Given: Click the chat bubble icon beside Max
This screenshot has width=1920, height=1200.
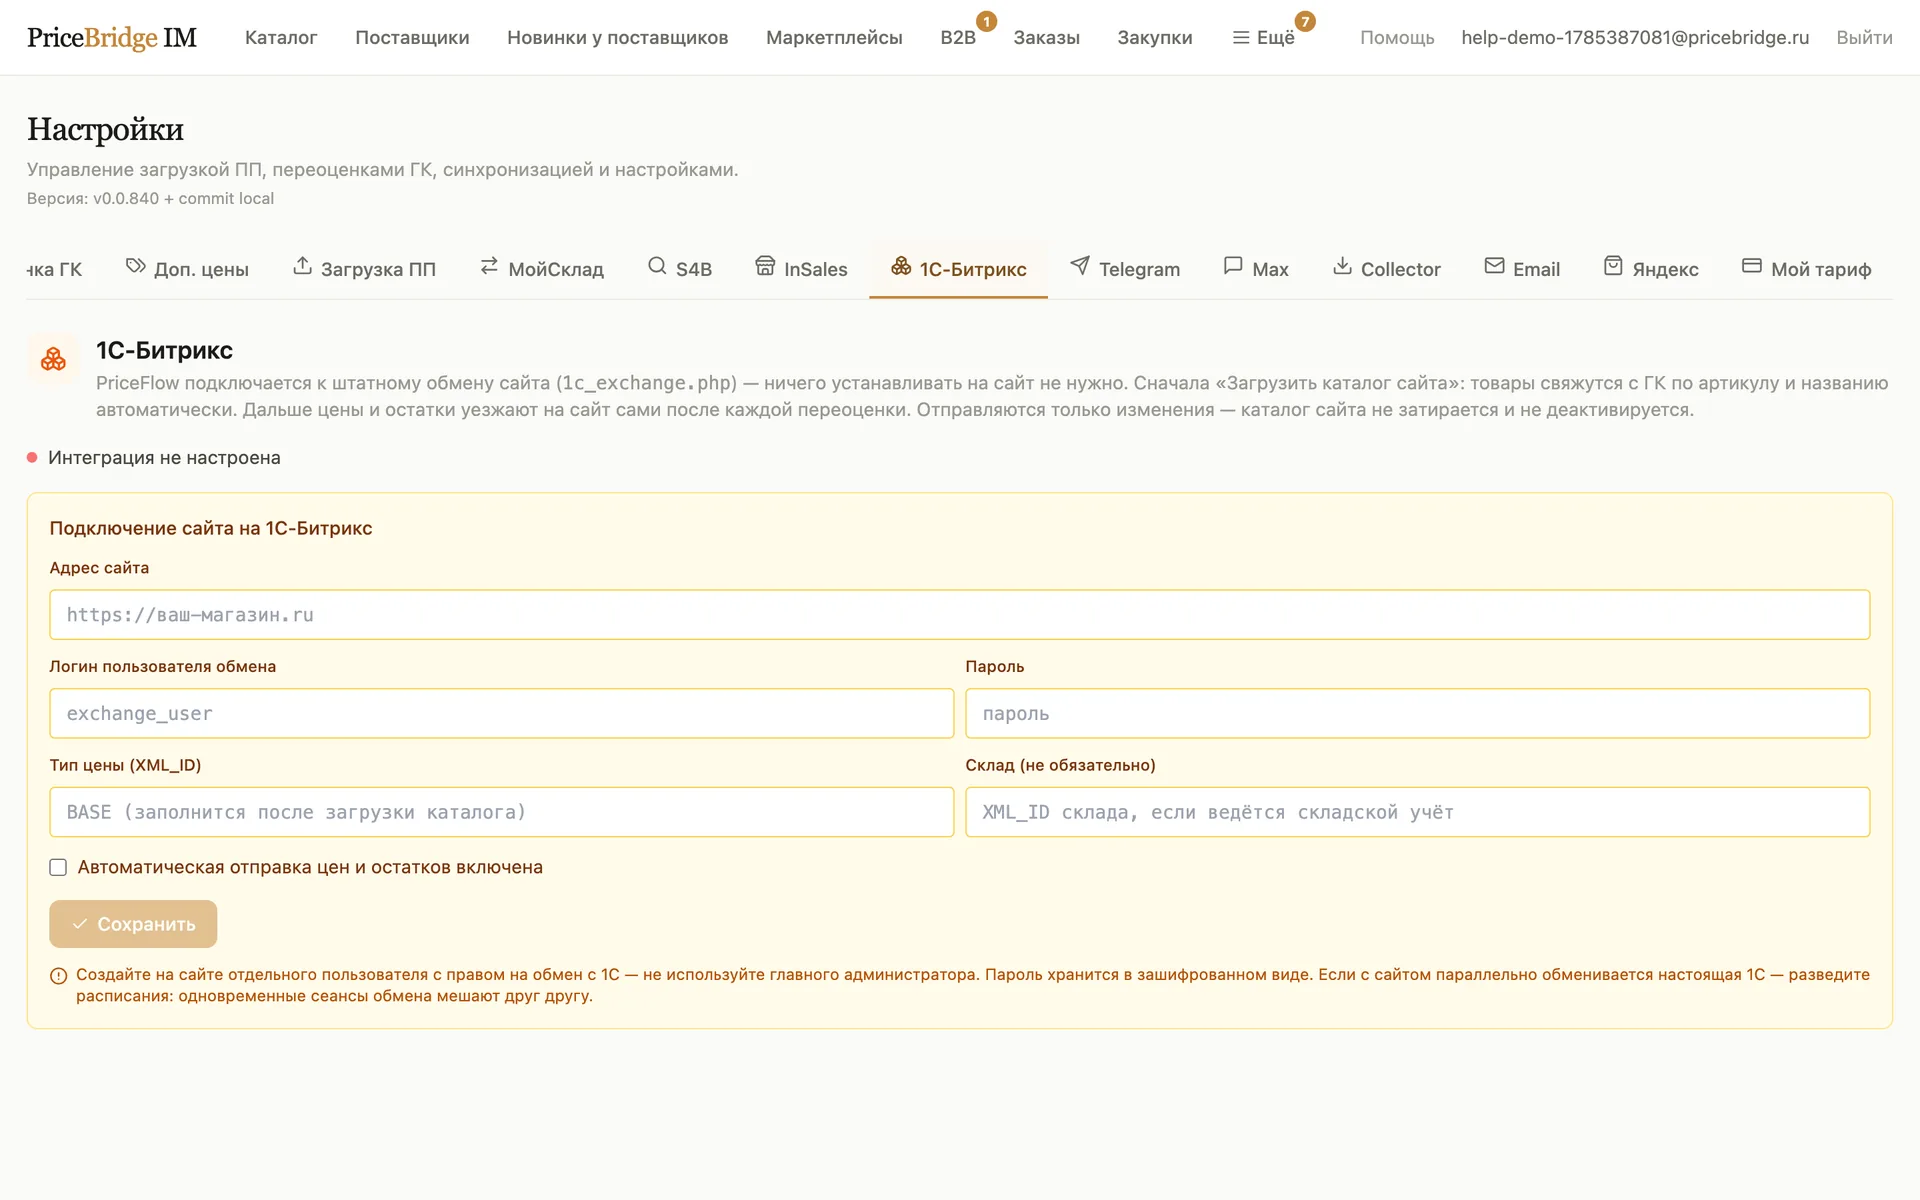Looking at the screenshot, I should [1233, 266].
